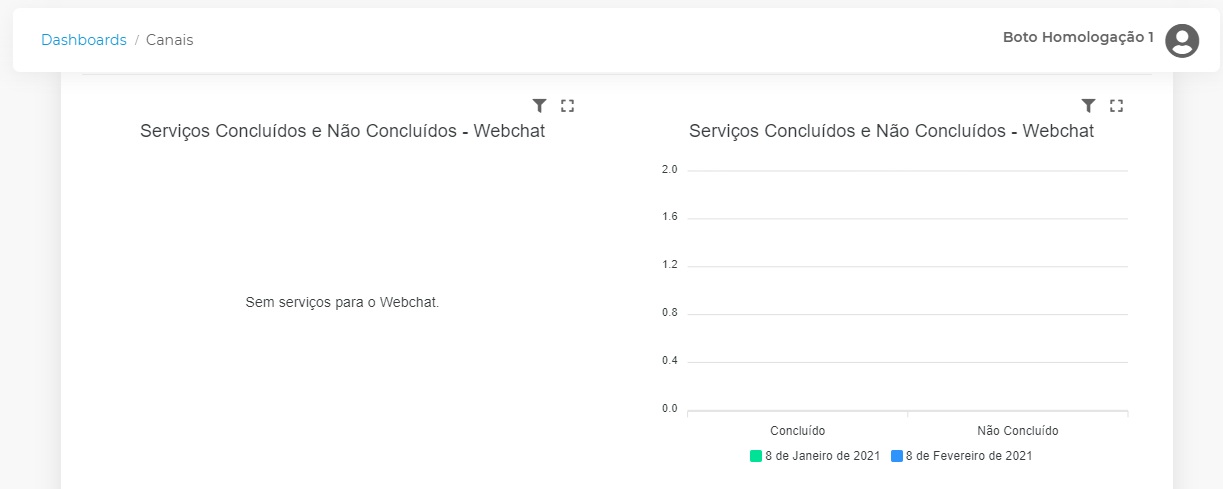Click the Não Concluído axis category label
Screen dimensions: 1223x489
[x=1017, y=431]
